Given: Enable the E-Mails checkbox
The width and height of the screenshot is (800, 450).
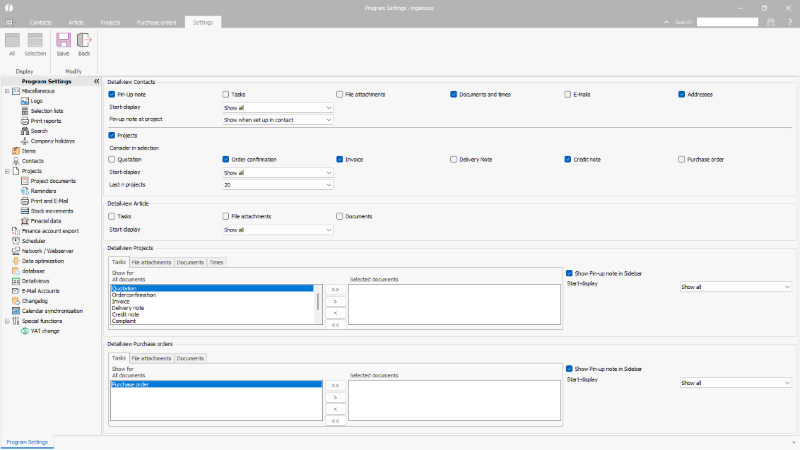Looking at the screenshot, I should coord(568,94).
